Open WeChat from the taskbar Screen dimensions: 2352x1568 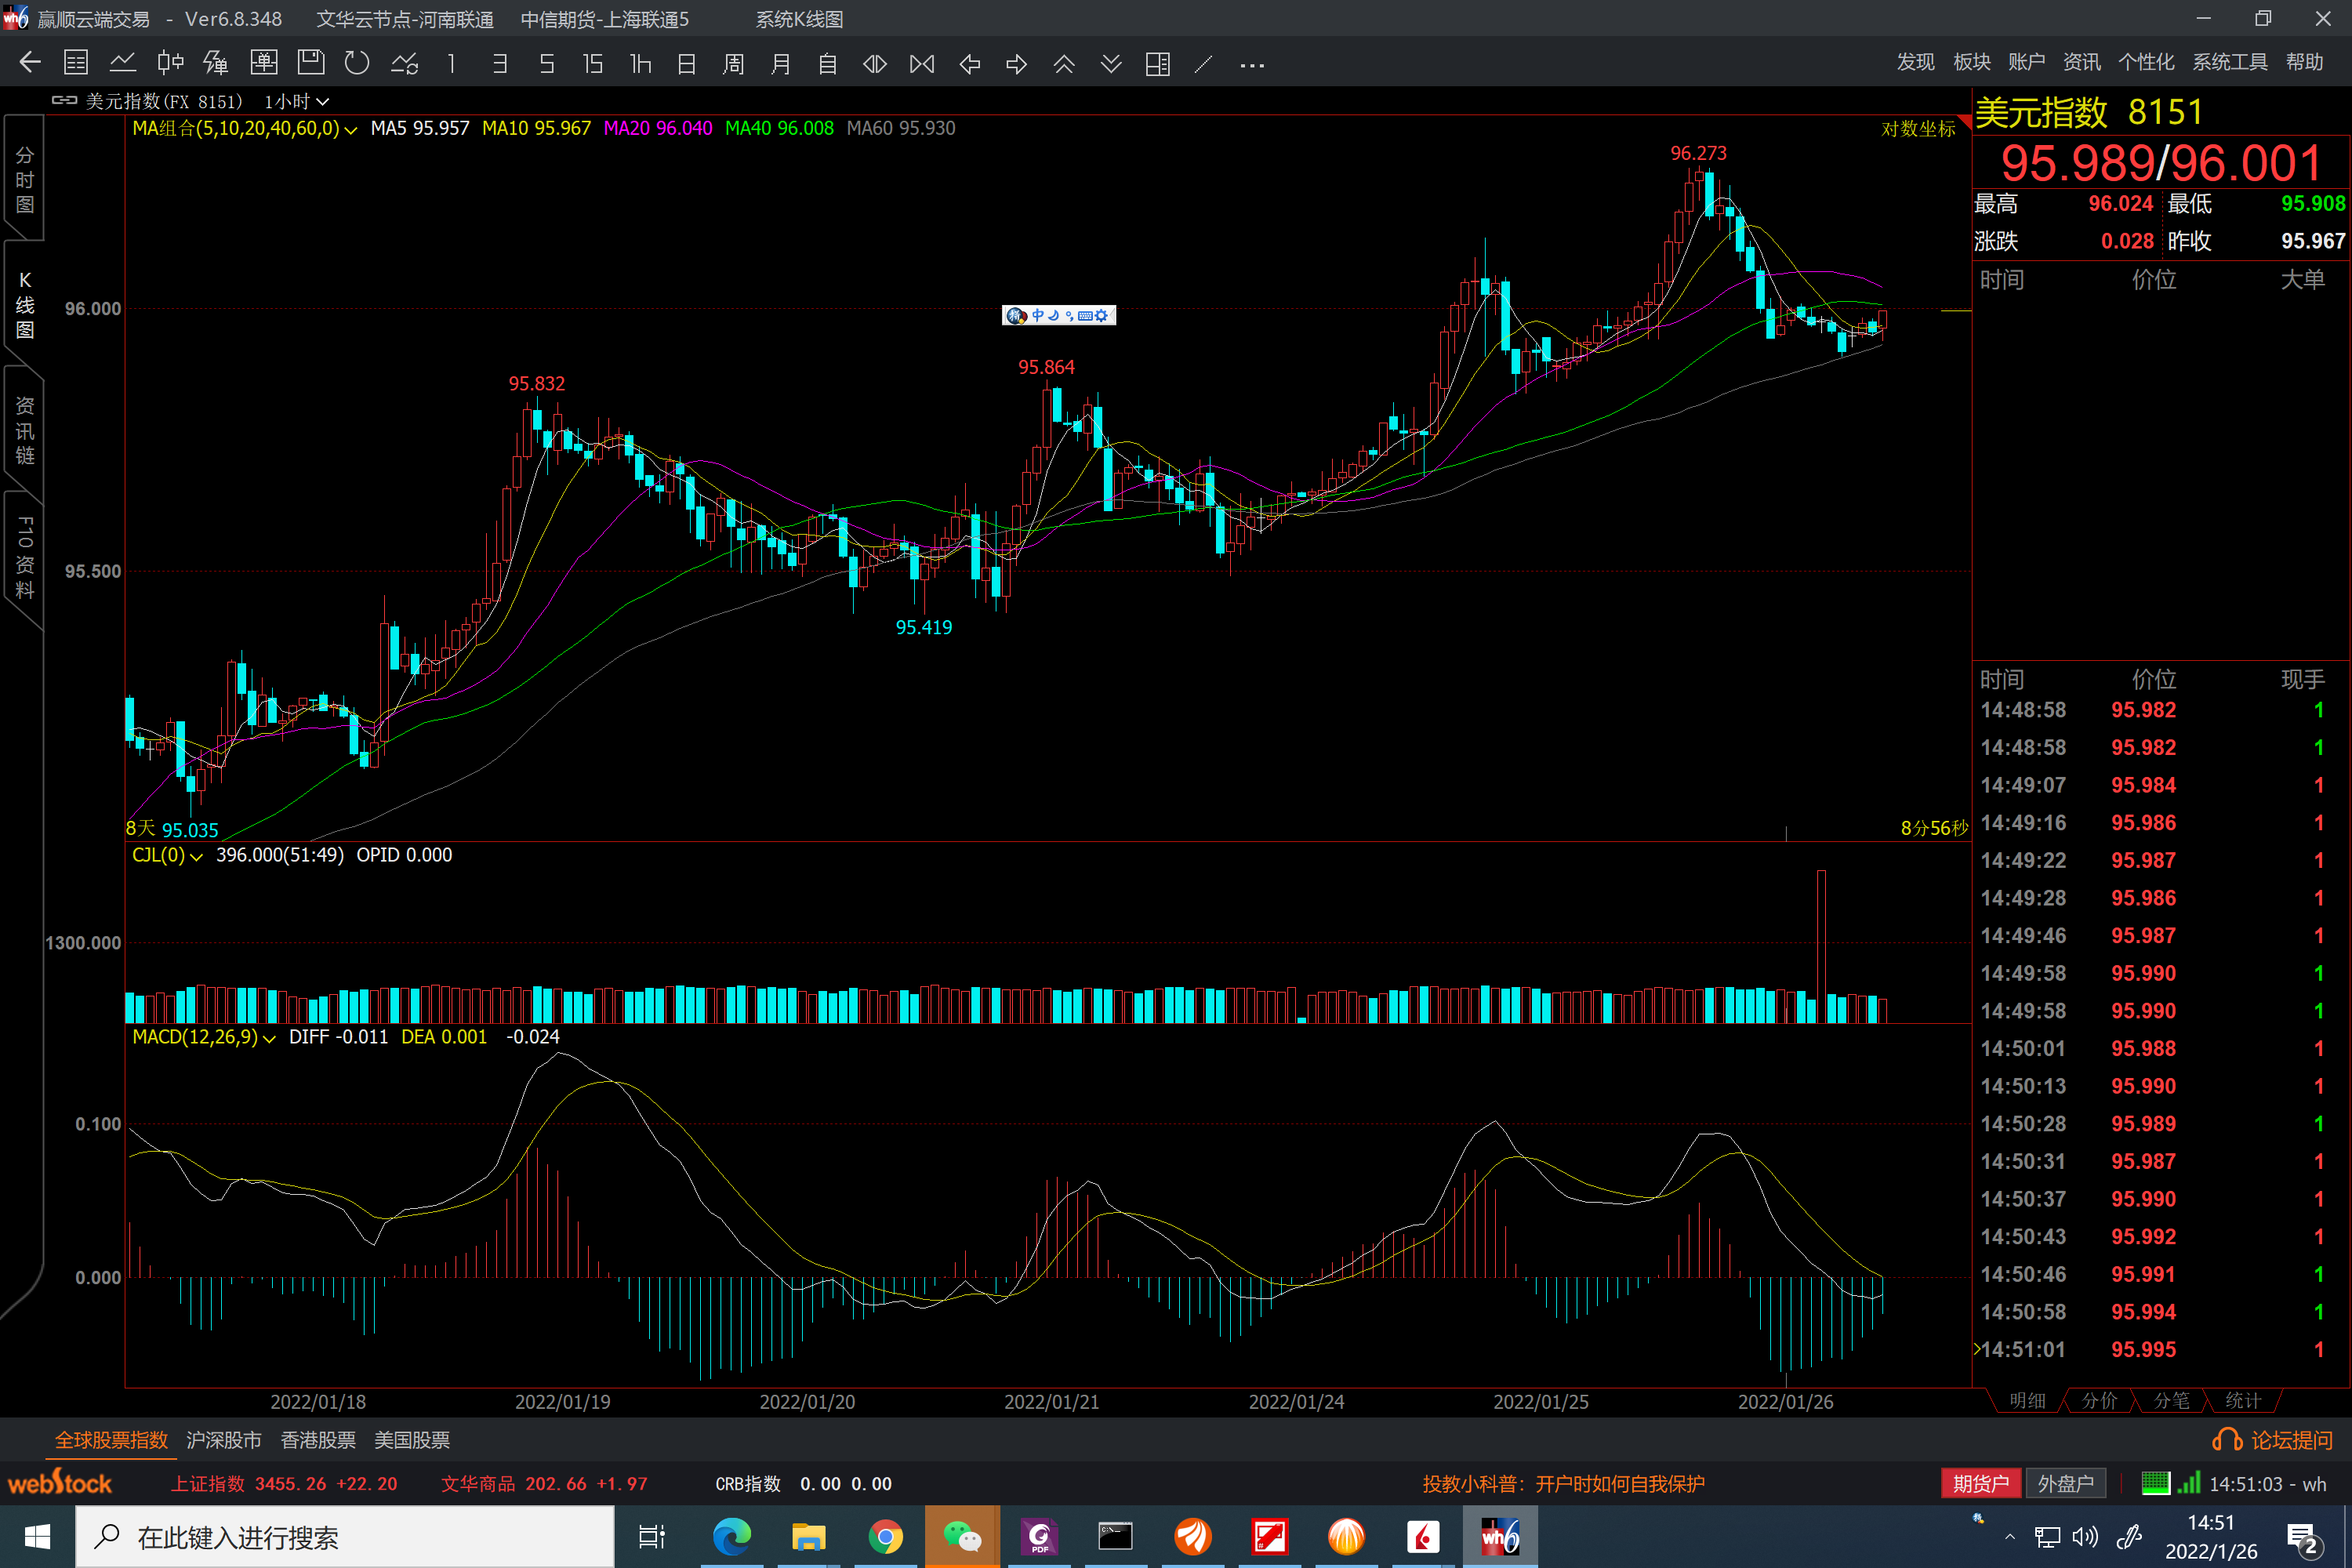pos(962,1536)
